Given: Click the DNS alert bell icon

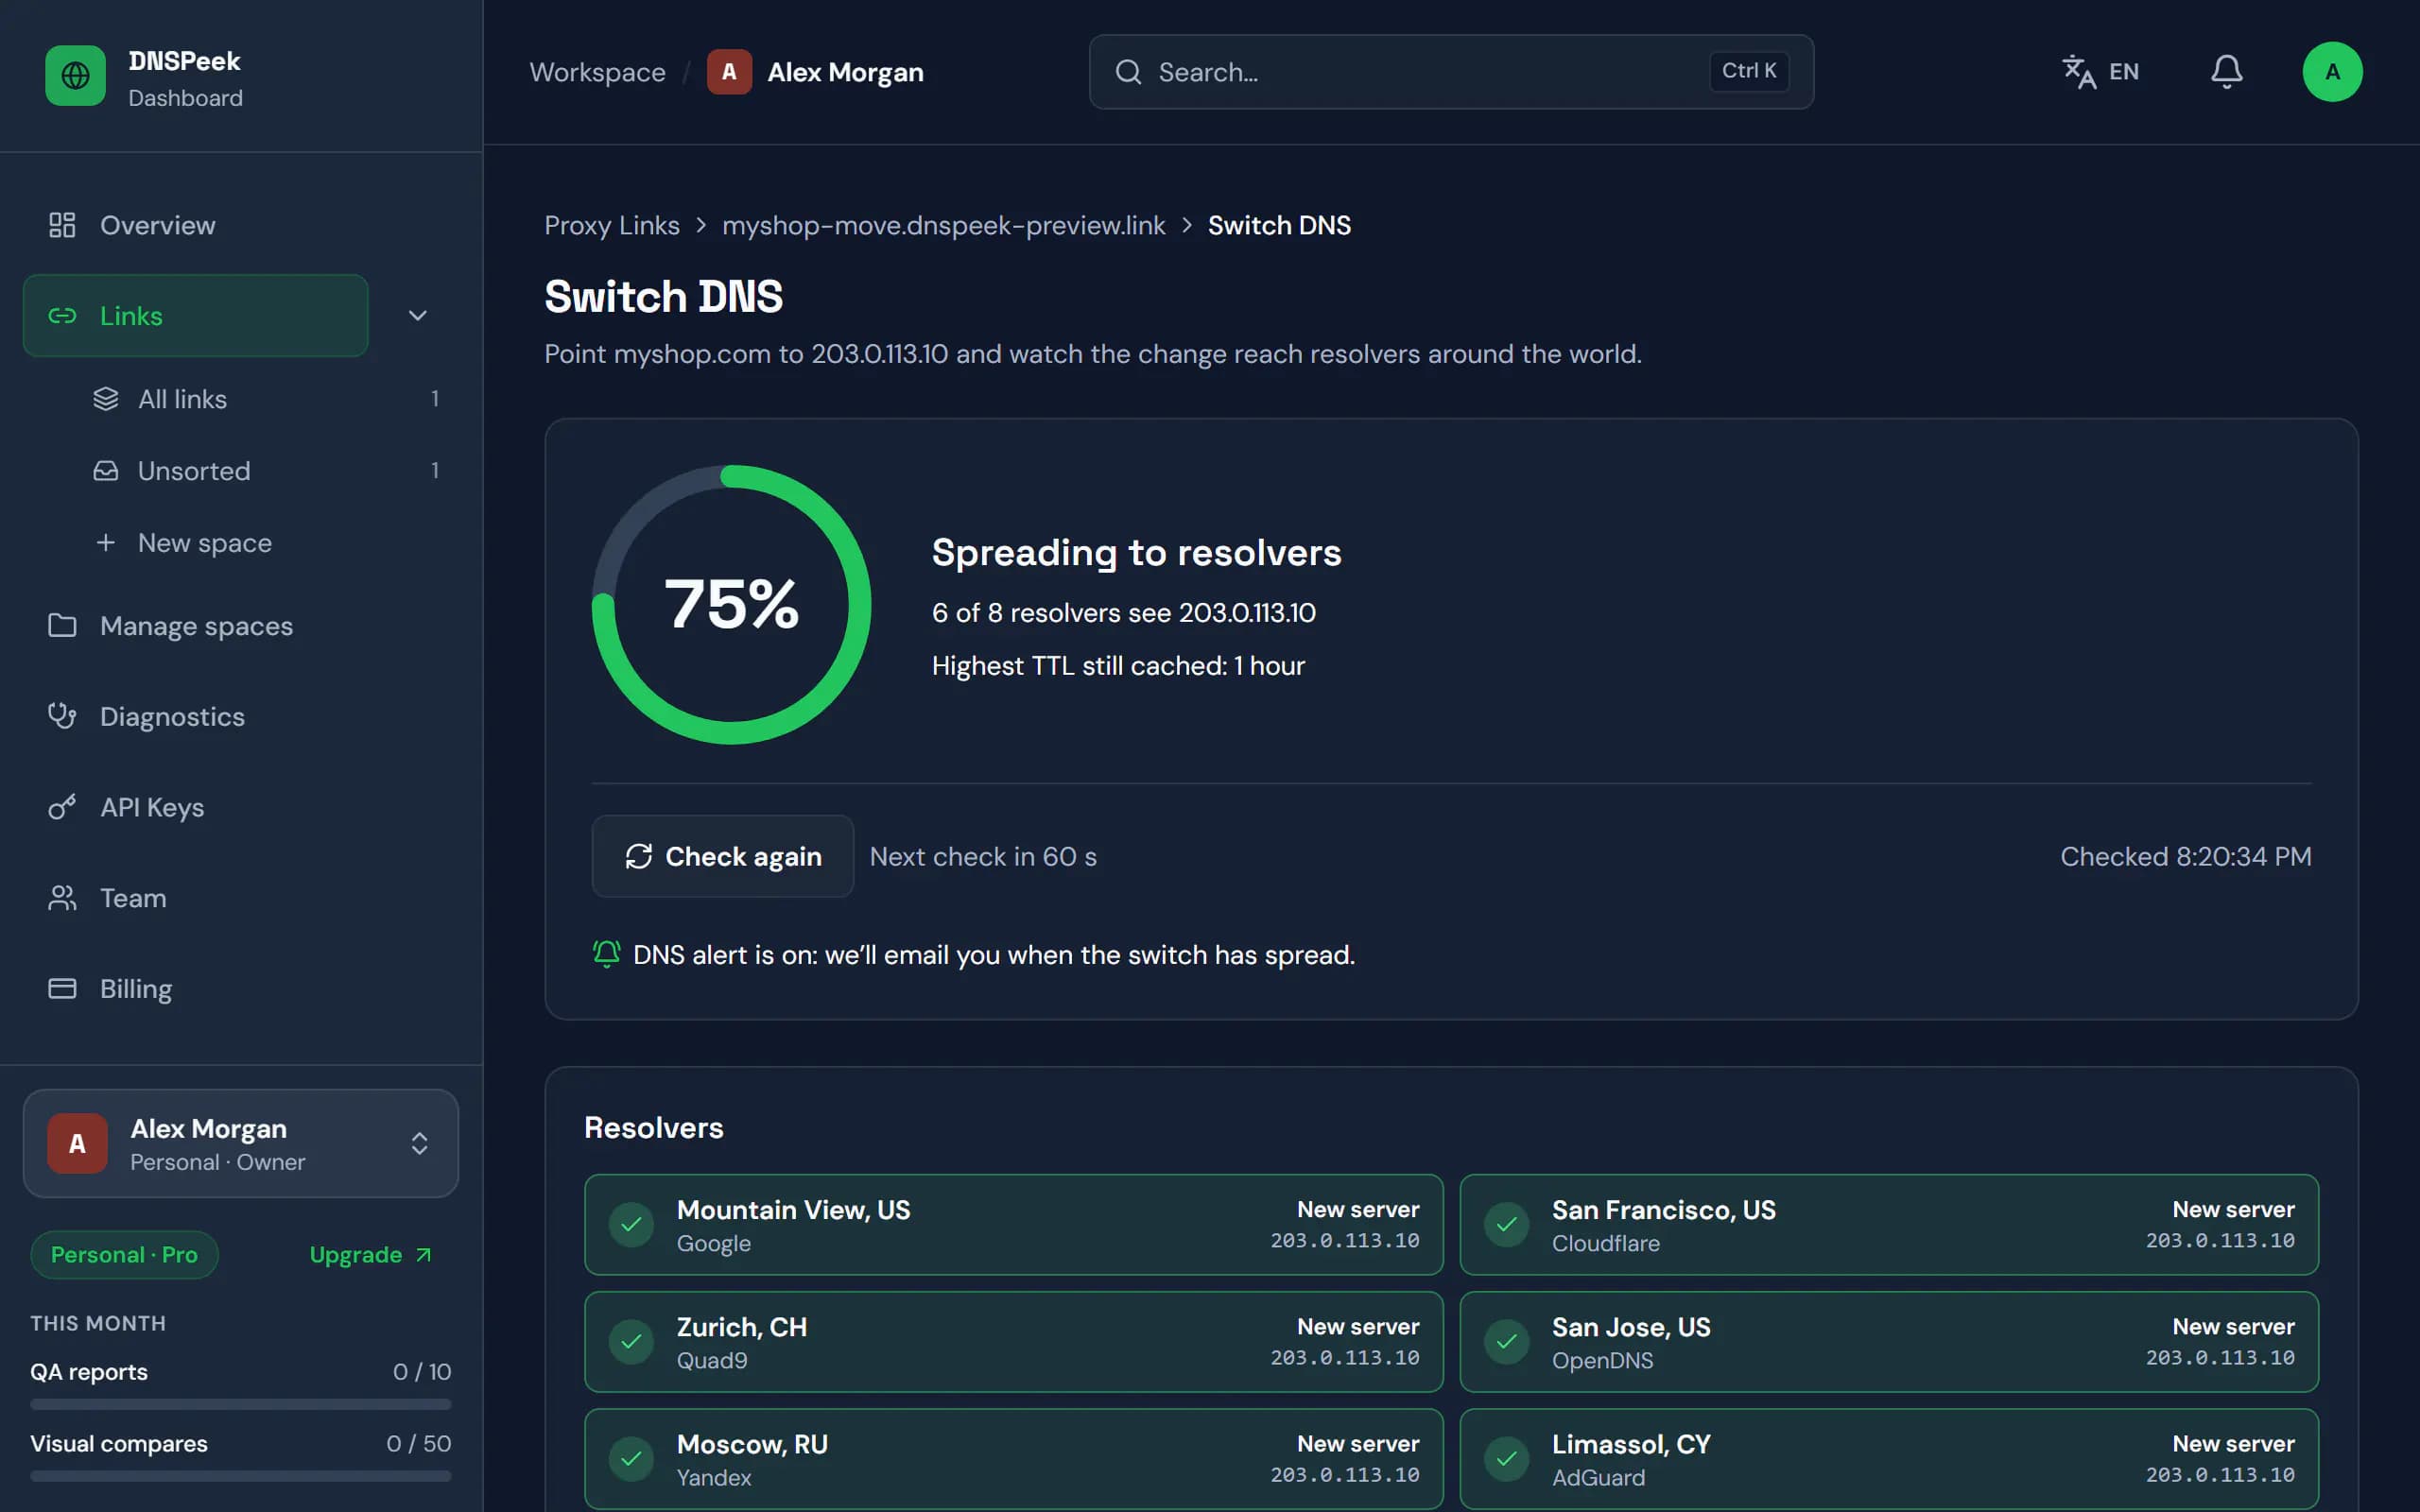Looking at the screenshot, I should [606, 954].
